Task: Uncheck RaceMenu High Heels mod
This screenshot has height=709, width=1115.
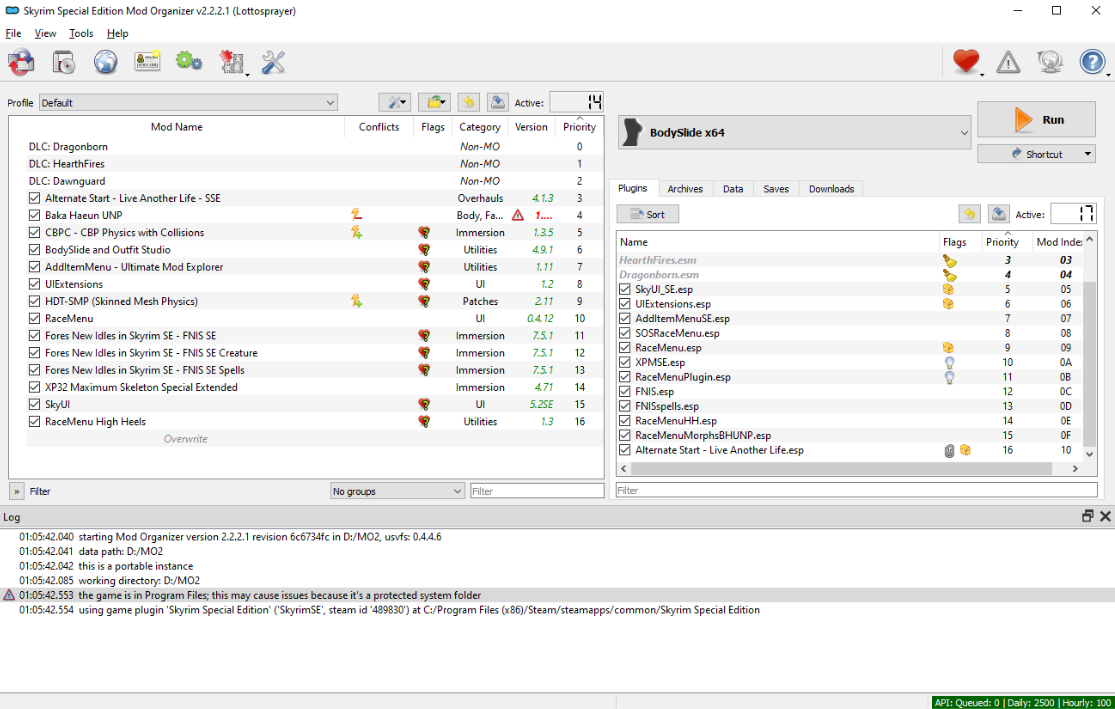Action: tap(34, 421)
